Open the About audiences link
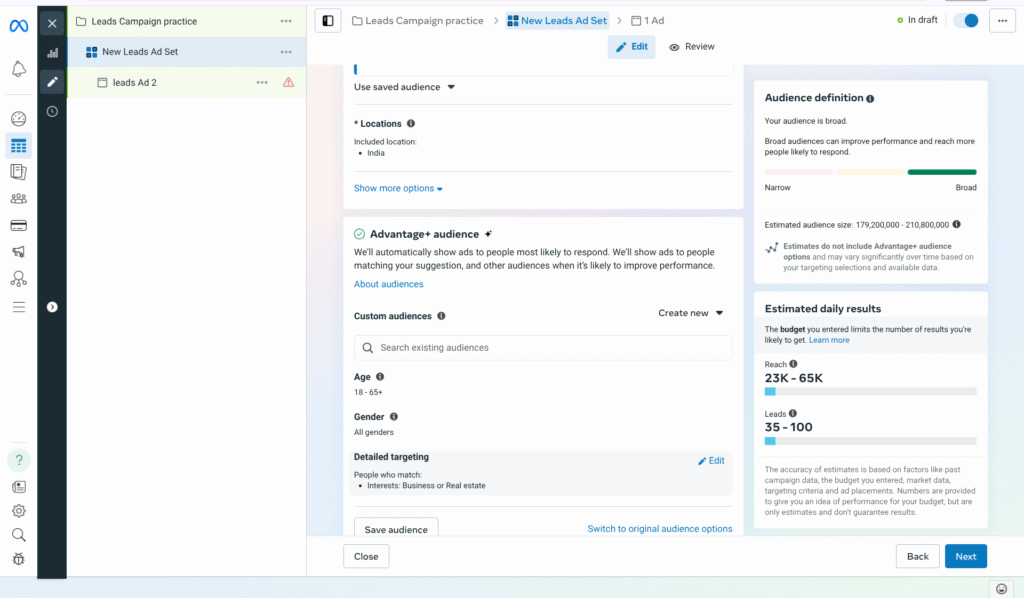The image size is (1024, 598). coord(389,284)
